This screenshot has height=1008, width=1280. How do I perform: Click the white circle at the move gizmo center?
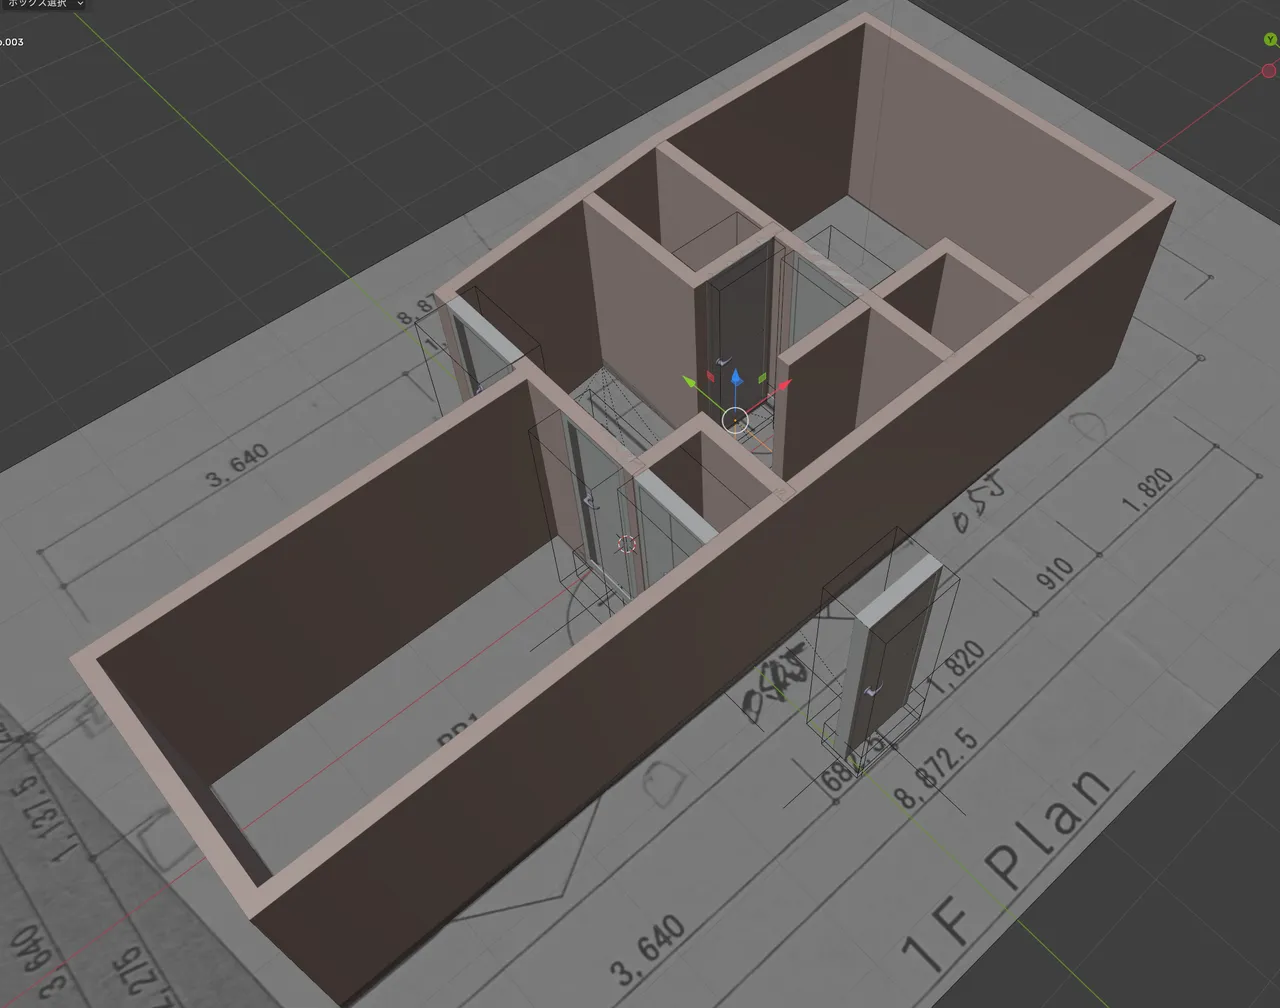click(x=735, y=421)
